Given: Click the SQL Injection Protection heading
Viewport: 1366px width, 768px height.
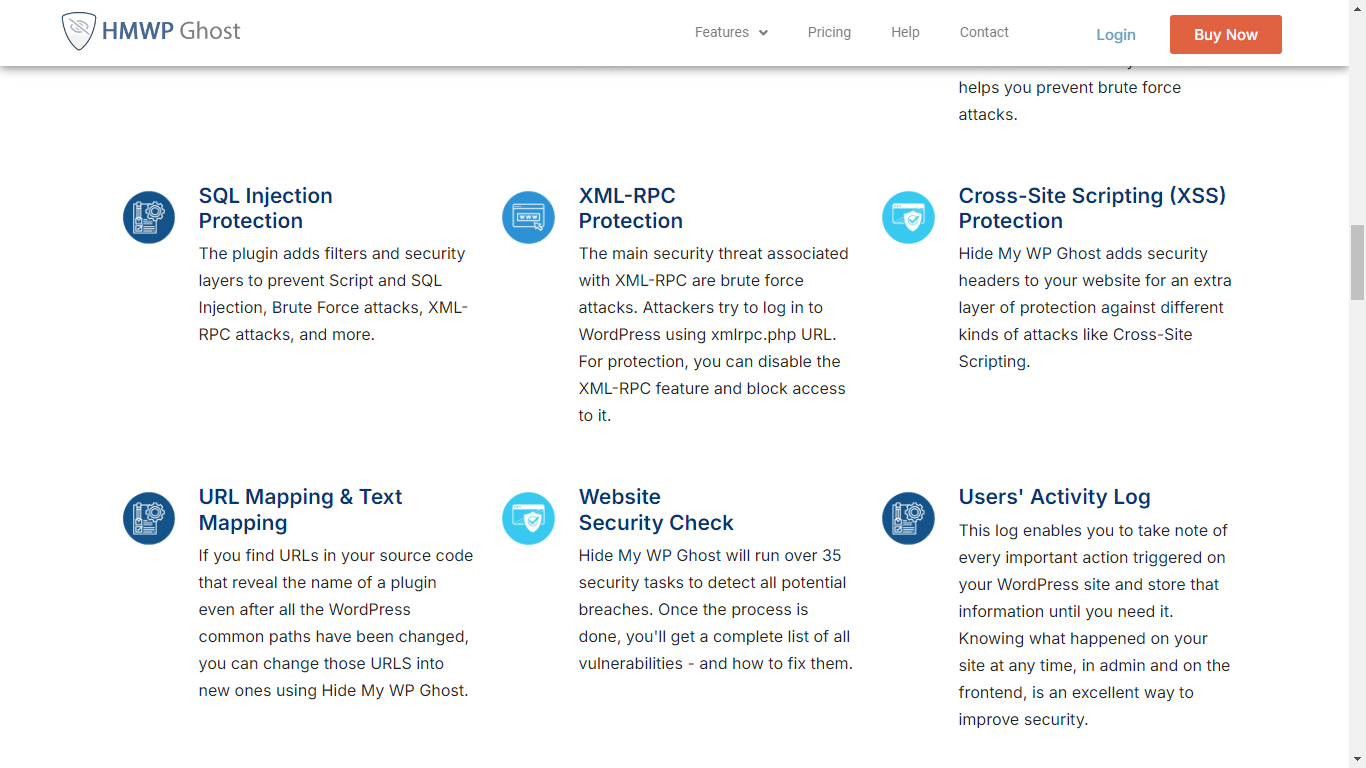Looking at the screenshot, I should (265, 208).
